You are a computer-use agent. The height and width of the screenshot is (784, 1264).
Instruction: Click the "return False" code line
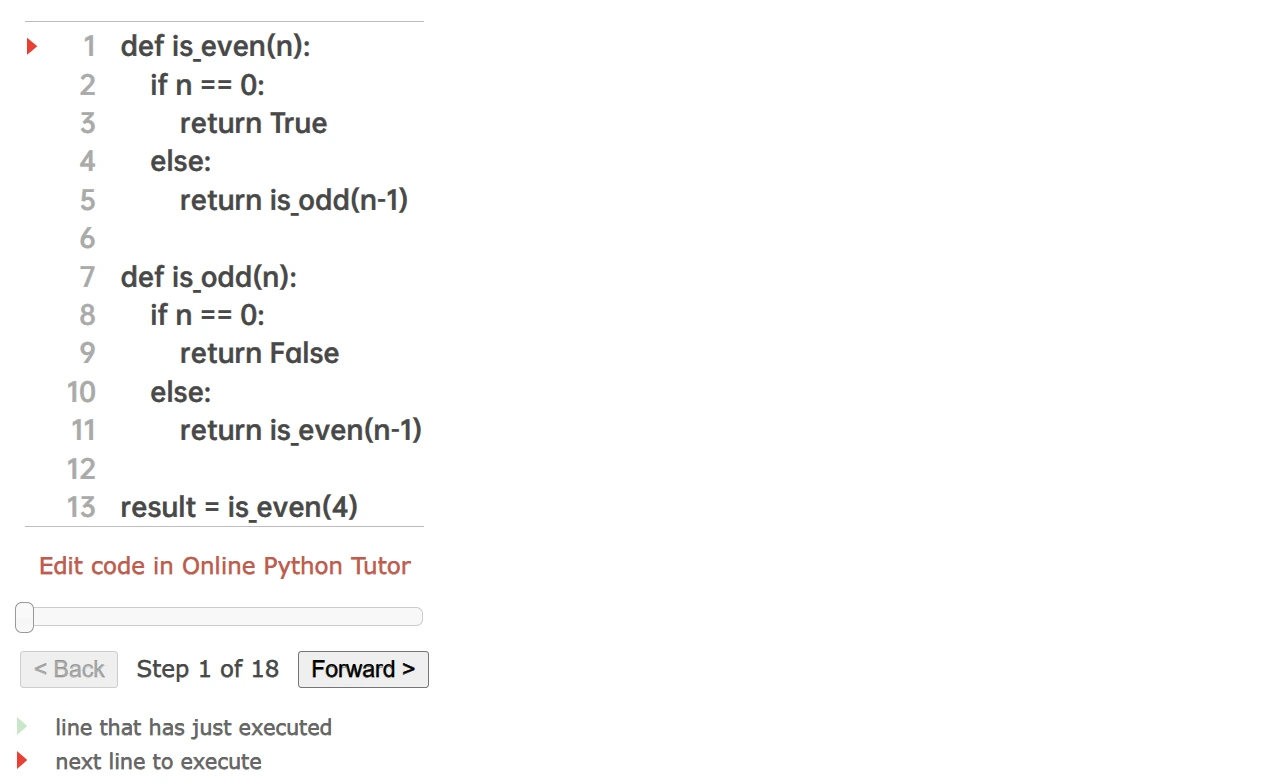pyautogui.click(x=259, y=353)
